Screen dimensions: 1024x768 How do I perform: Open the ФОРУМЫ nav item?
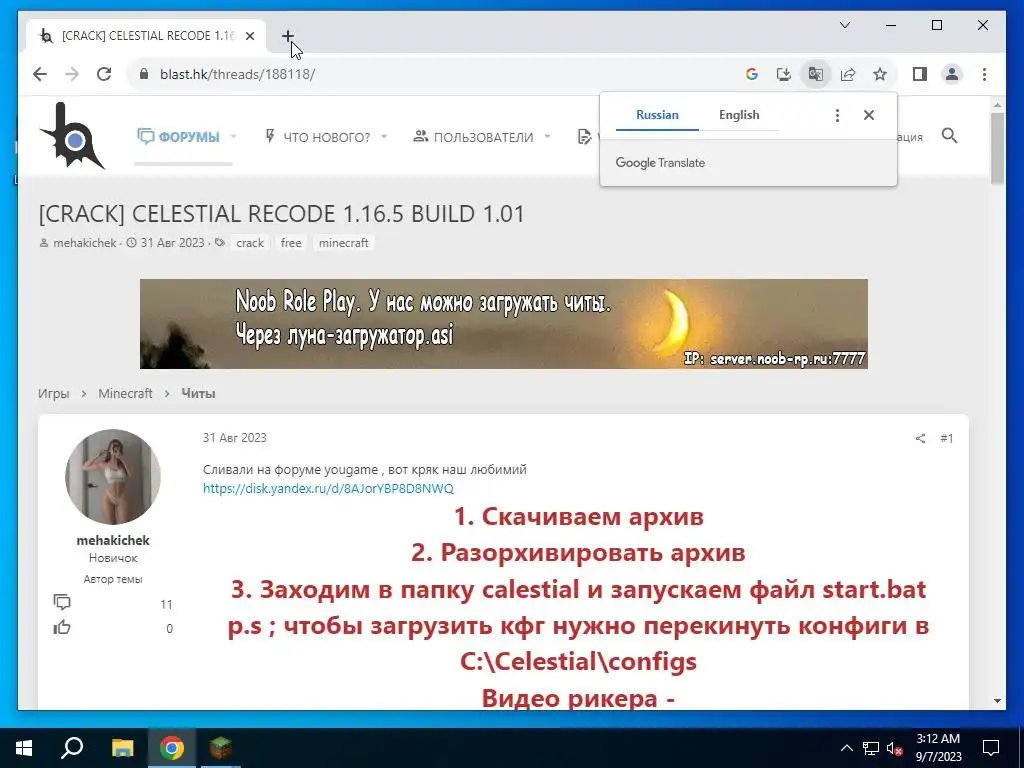pyautogui.click(x=178, y=137)
